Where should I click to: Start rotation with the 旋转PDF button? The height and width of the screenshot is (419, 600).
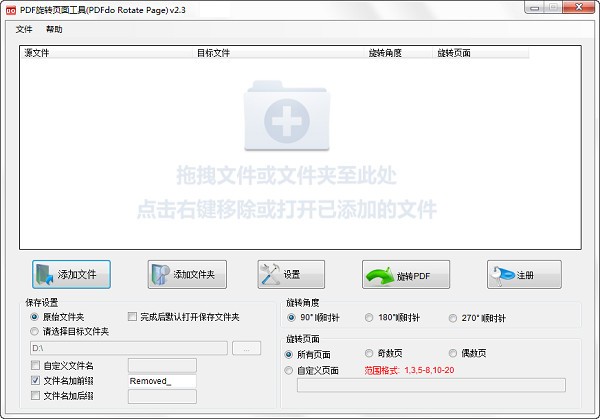point(406,274)
